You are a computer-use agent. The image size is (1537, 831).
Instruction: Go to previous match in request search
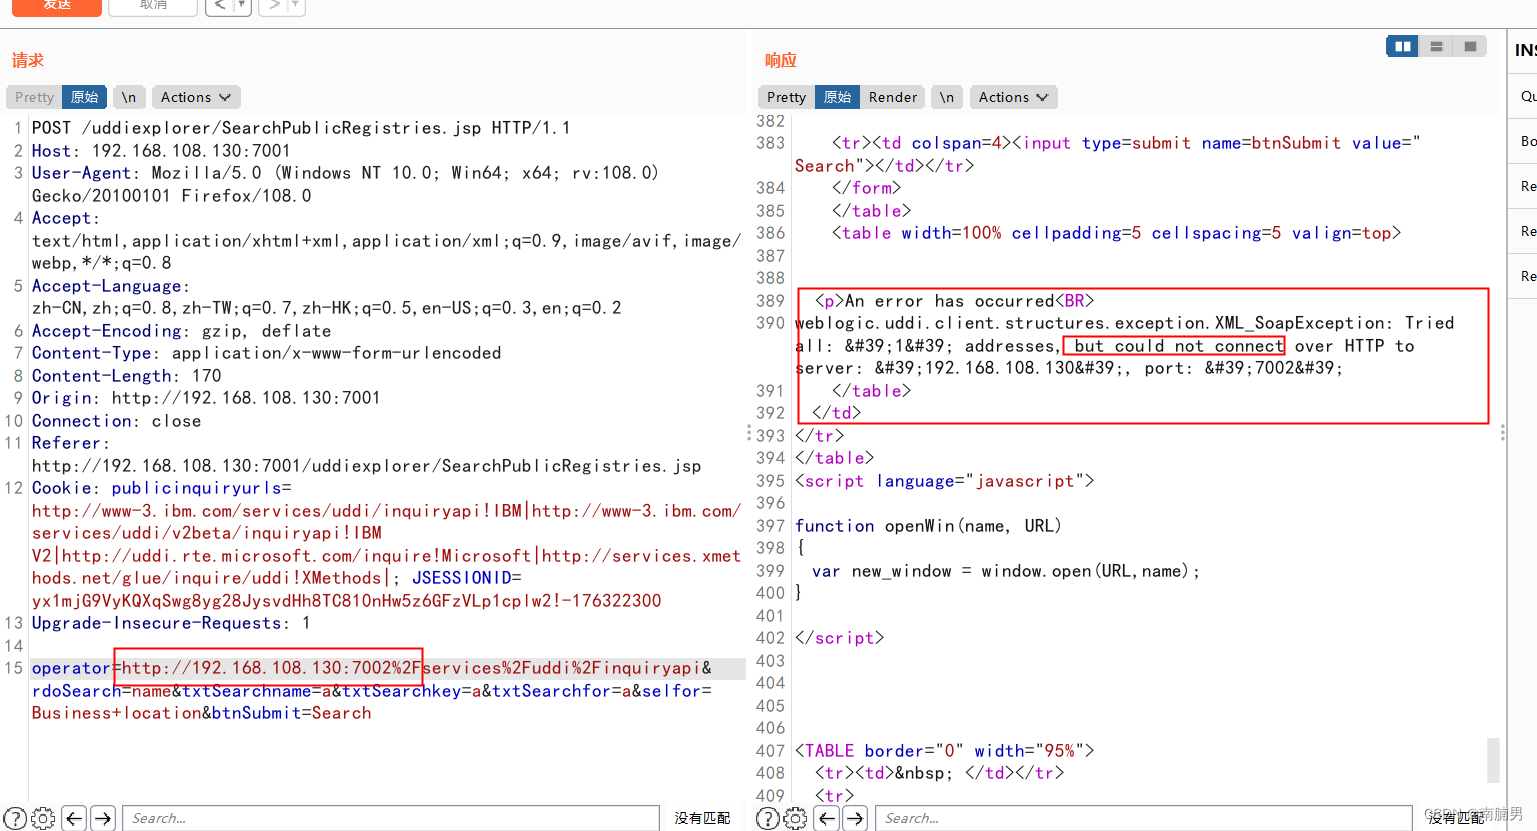[x=74, y=818]
